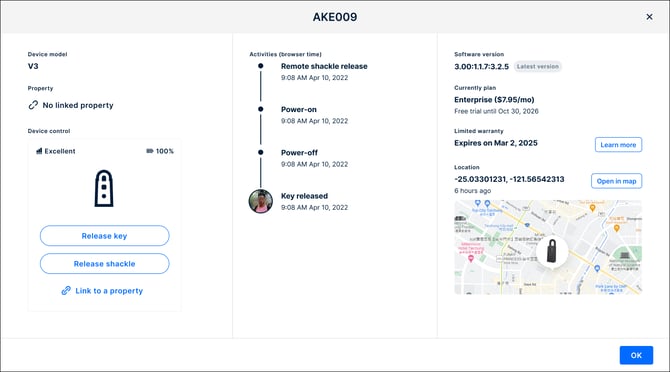
Task: Select the Power-off timeline dot
Action: (x=261, y=152)
